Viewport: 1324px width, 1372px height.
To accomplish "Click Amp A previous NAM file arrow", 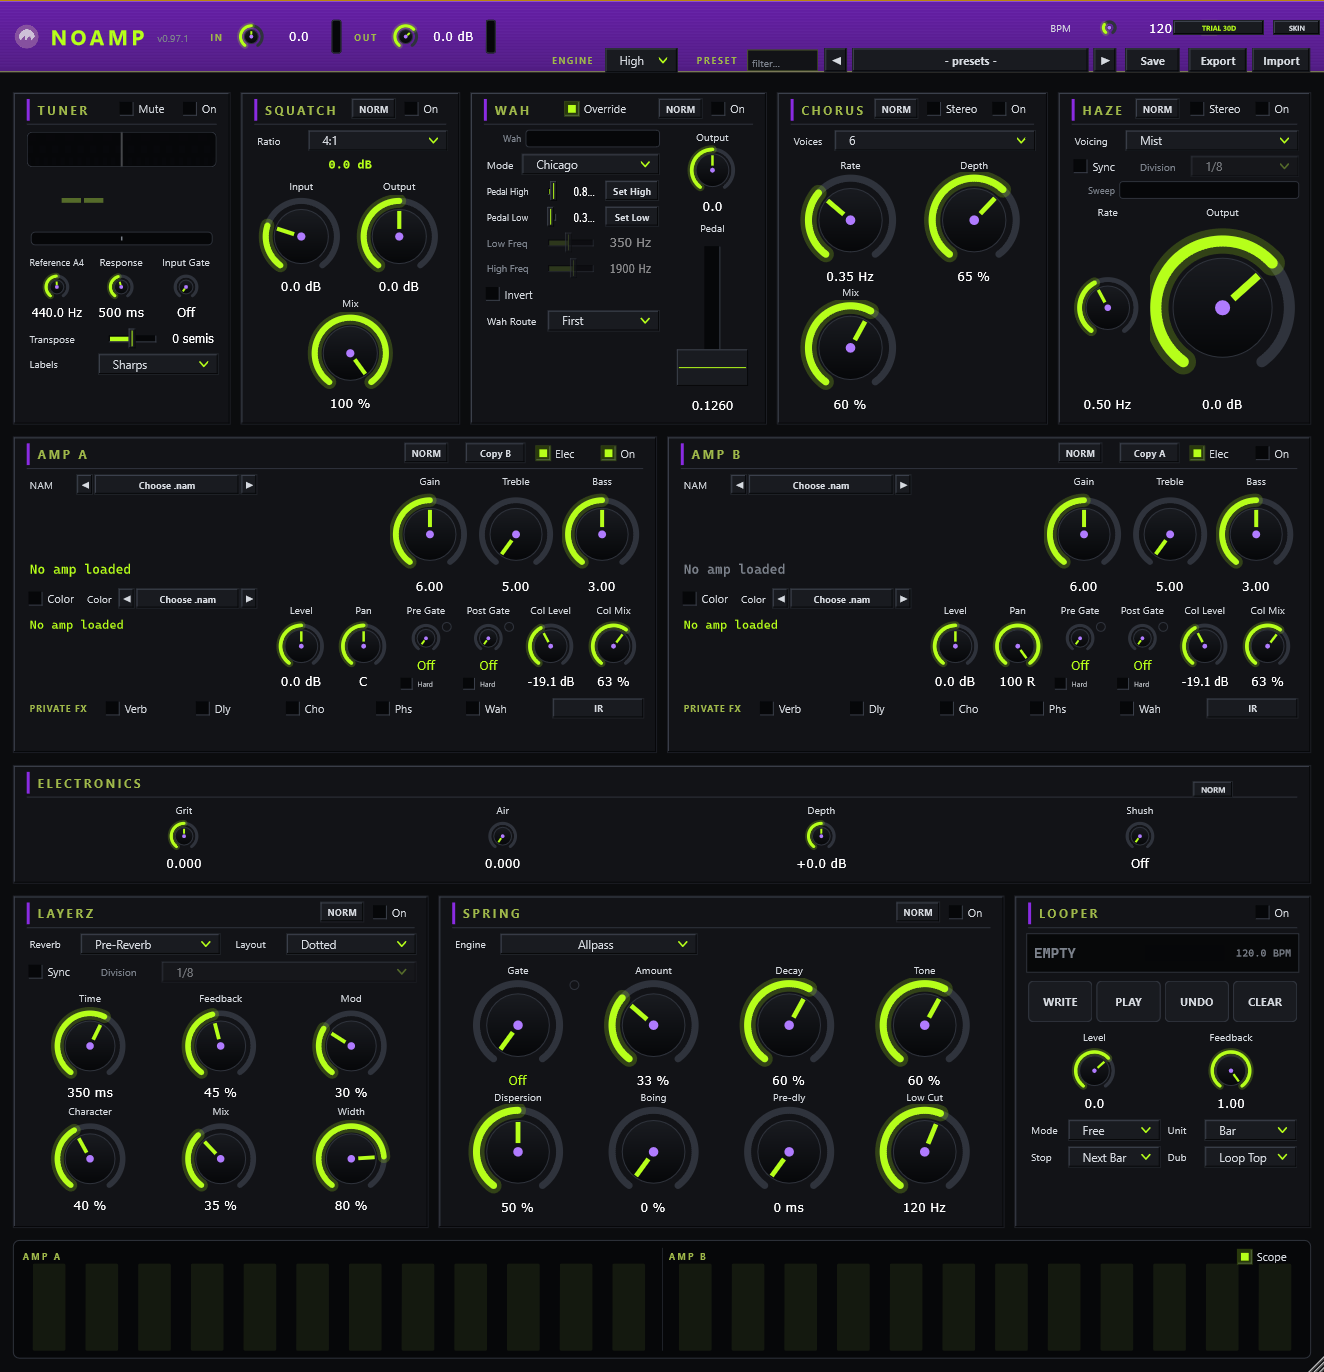I will [85, 485].
